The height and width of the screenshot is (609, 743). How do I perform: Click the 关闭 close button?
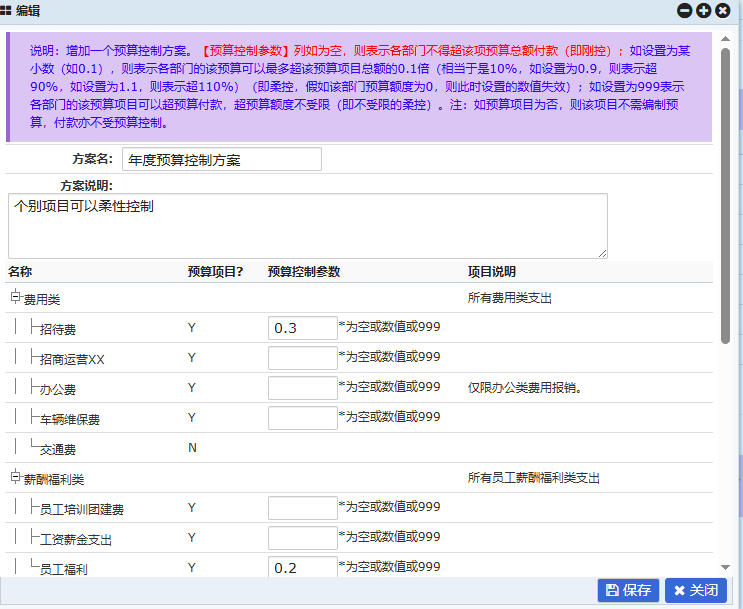(694, 590)
